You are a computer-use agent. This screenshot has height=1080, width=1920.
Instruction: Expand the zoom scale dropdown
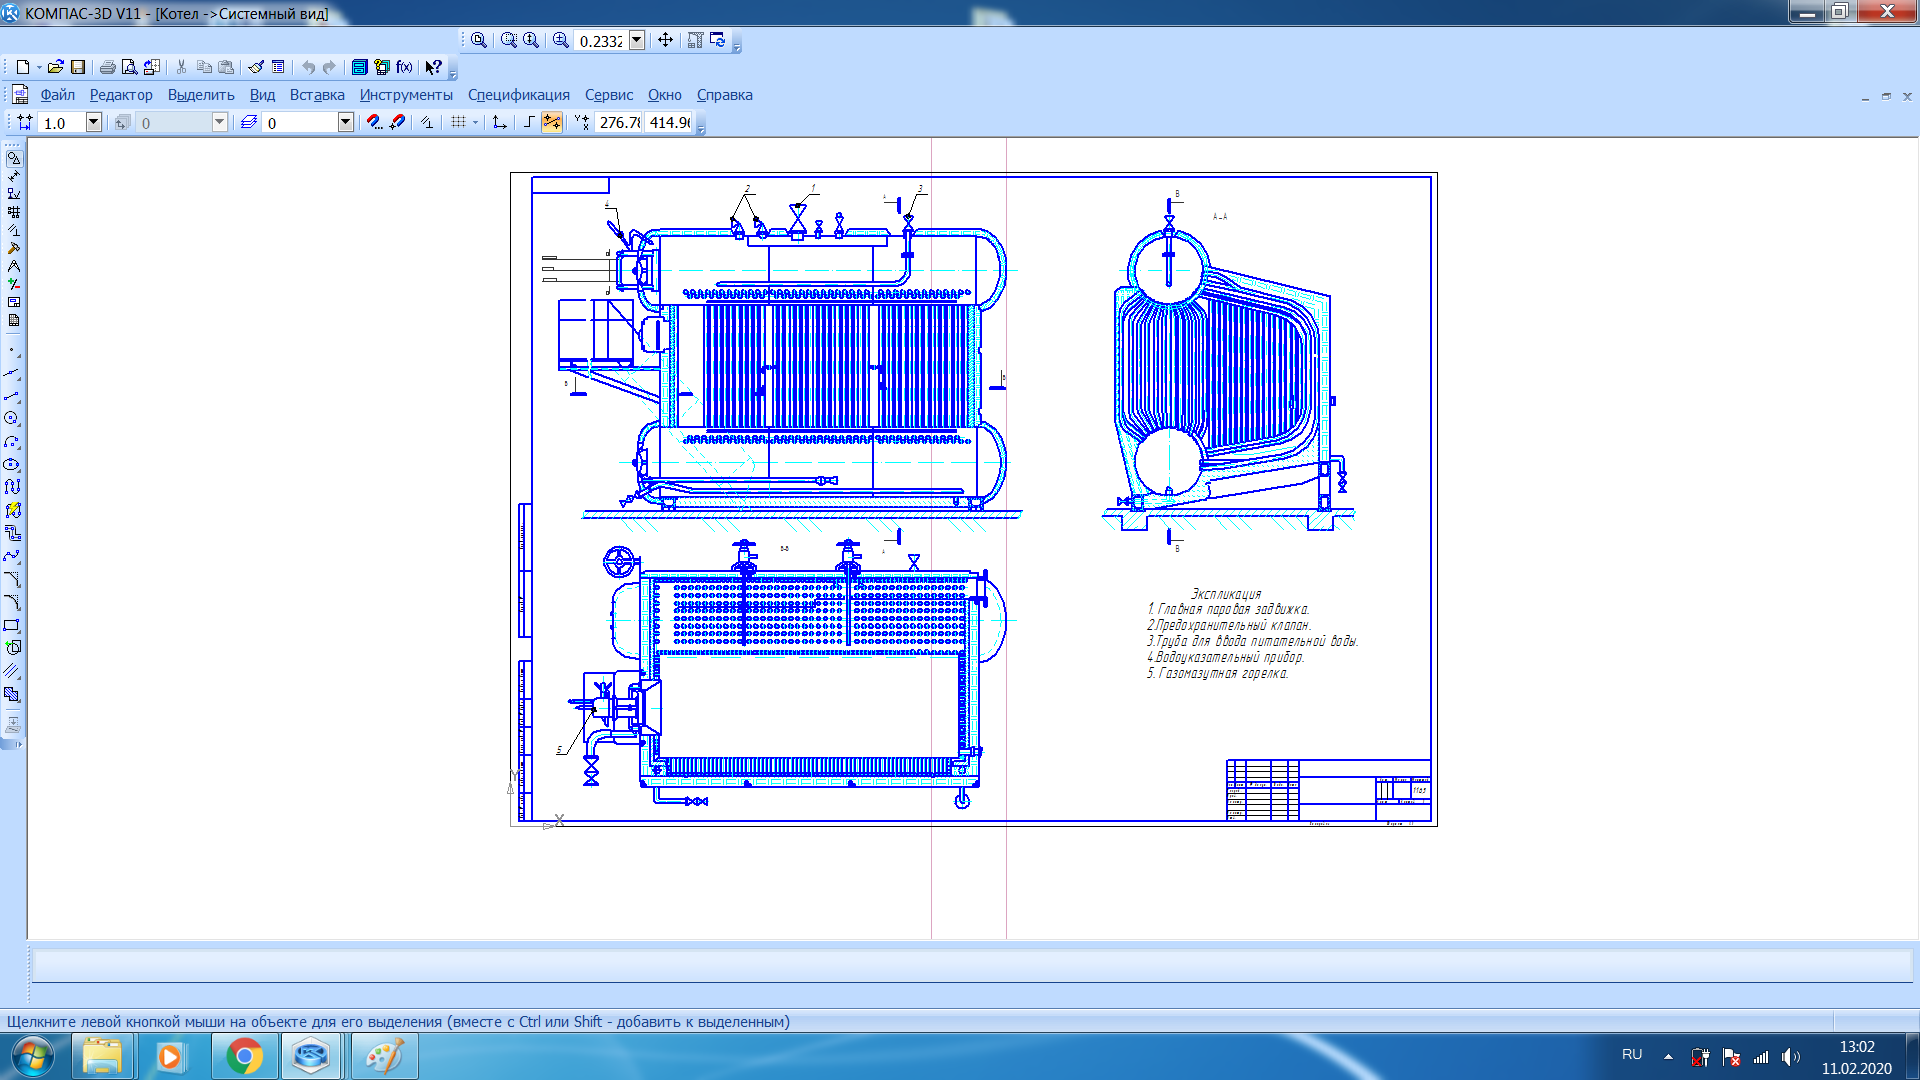point(637,40)
